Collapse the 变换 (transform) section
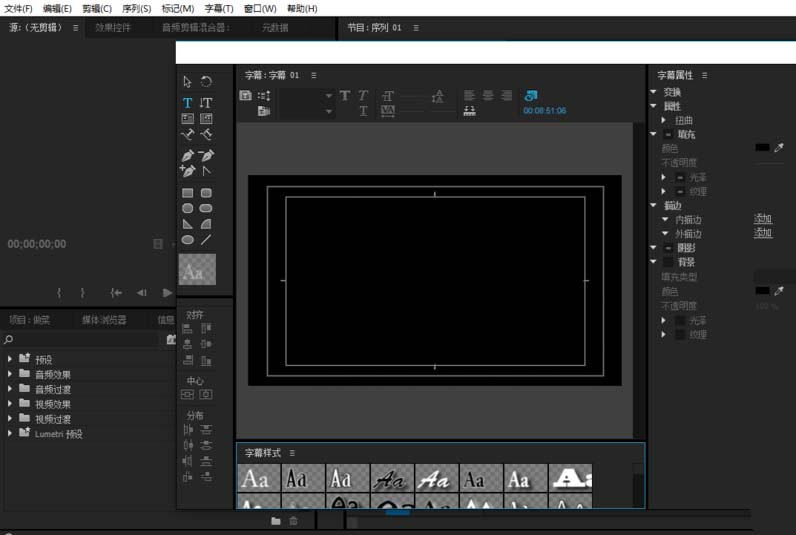This screenshot has width=796, height=535. pos(653,92)
